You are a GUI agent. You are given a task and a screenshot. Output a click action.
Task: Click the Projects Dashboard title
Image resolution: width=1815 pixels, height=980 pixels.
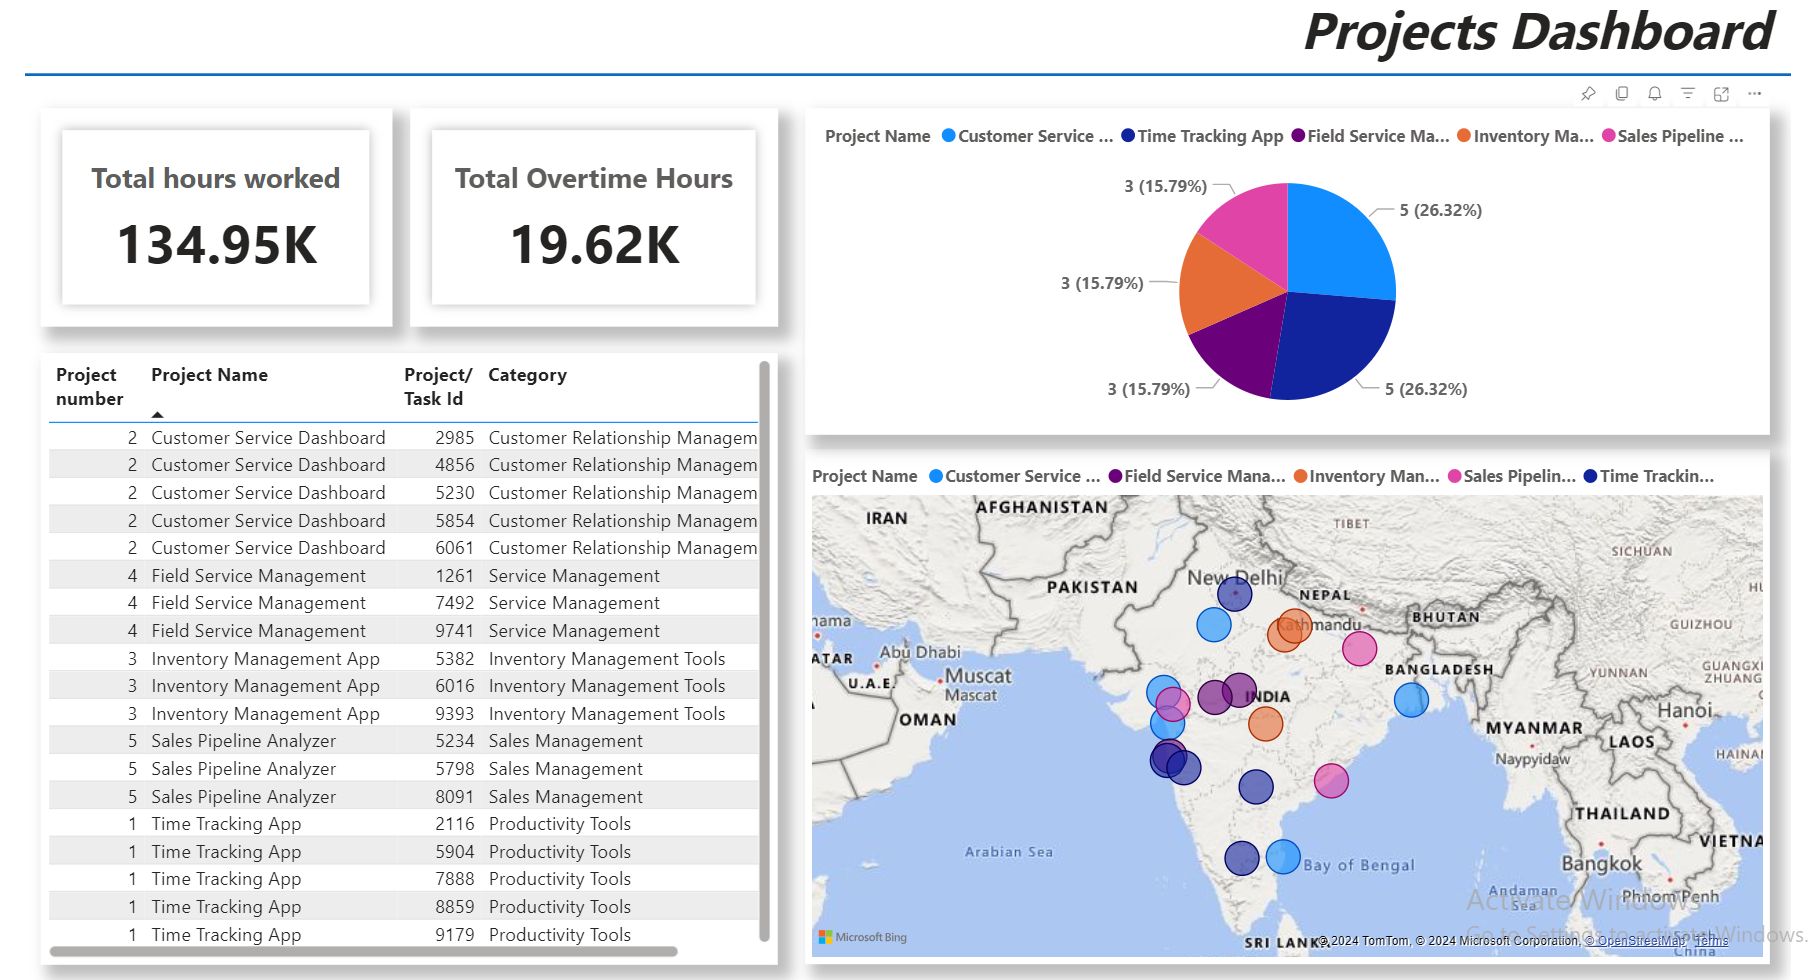[1540, 32]
